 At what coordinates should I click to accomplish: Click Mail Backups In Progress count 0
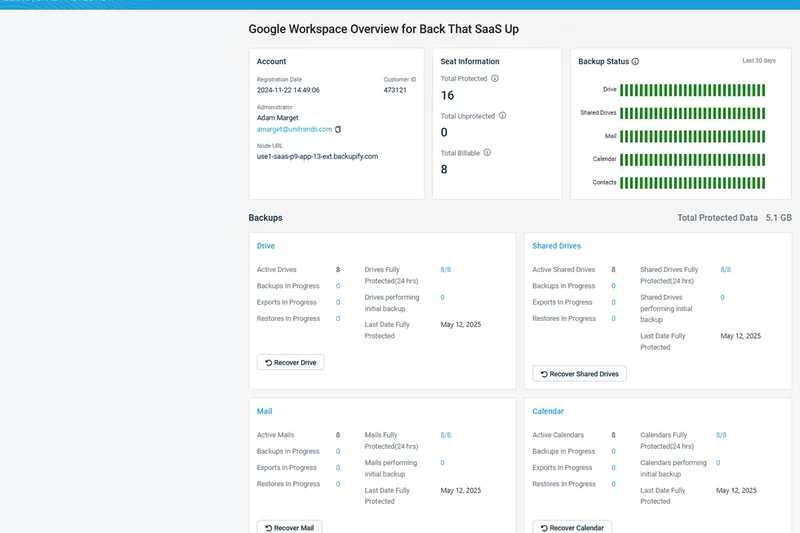click(x=338, y=451)
